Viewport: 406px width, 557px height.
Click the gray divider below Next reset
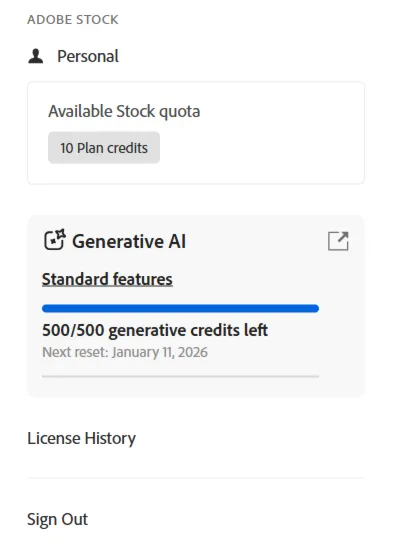pyautogui.click(x=180, y=376)
